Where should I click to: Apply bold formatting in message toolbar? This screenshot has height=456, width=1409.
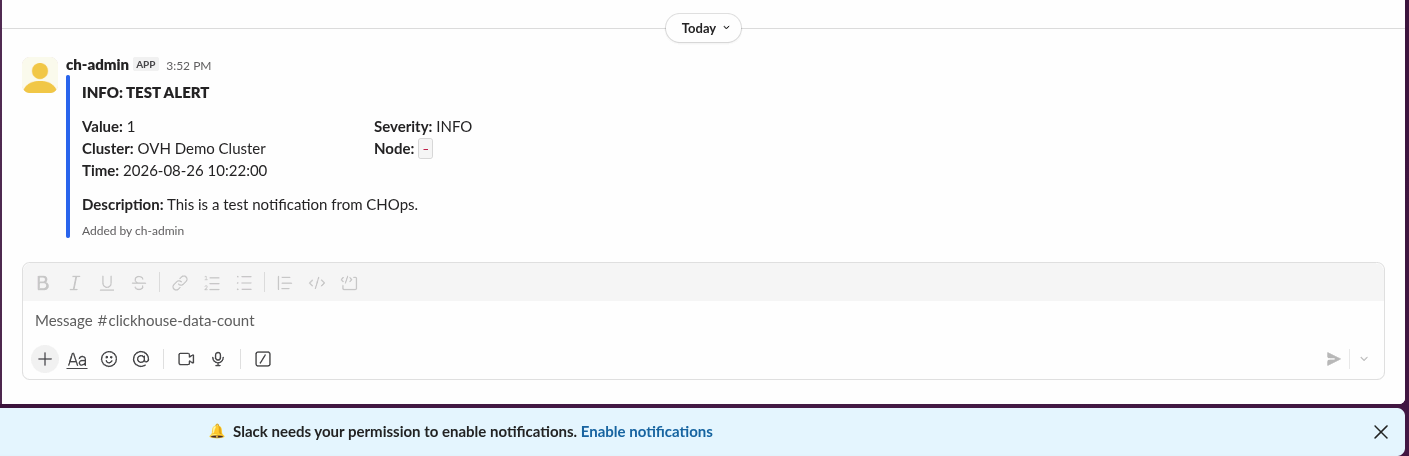pos(43,283)
